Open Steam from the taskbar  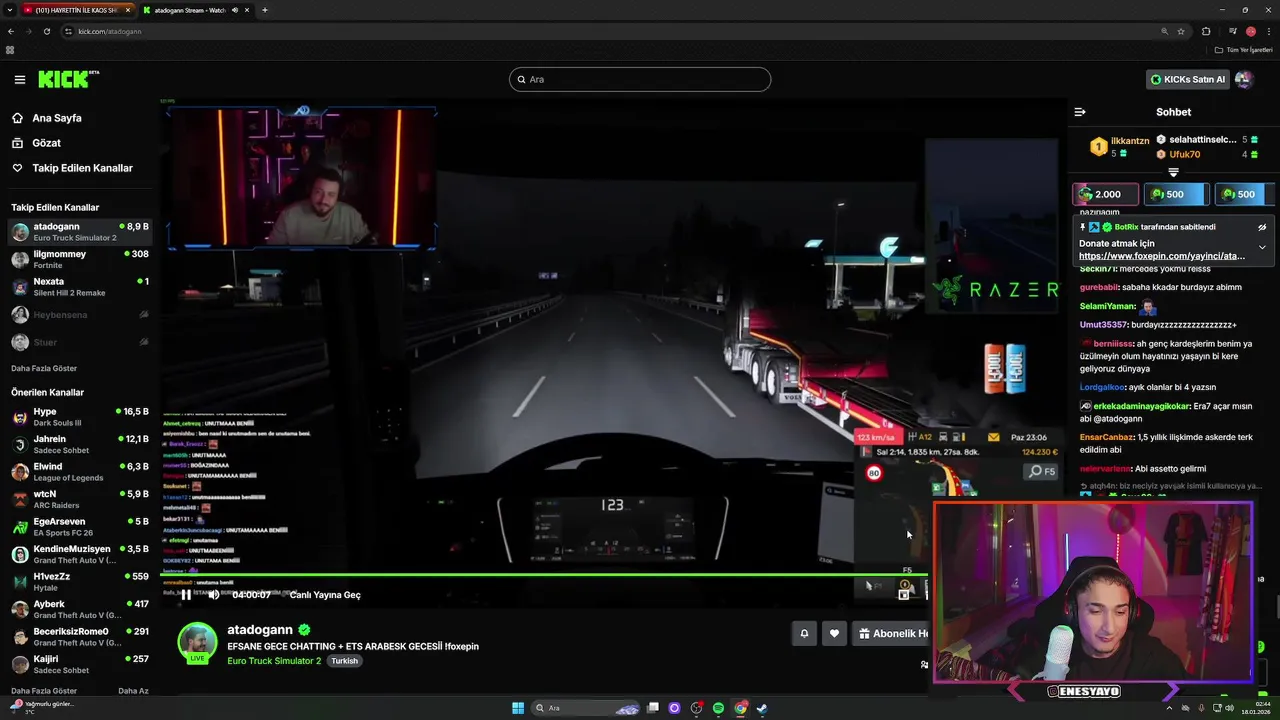[762, 708]
